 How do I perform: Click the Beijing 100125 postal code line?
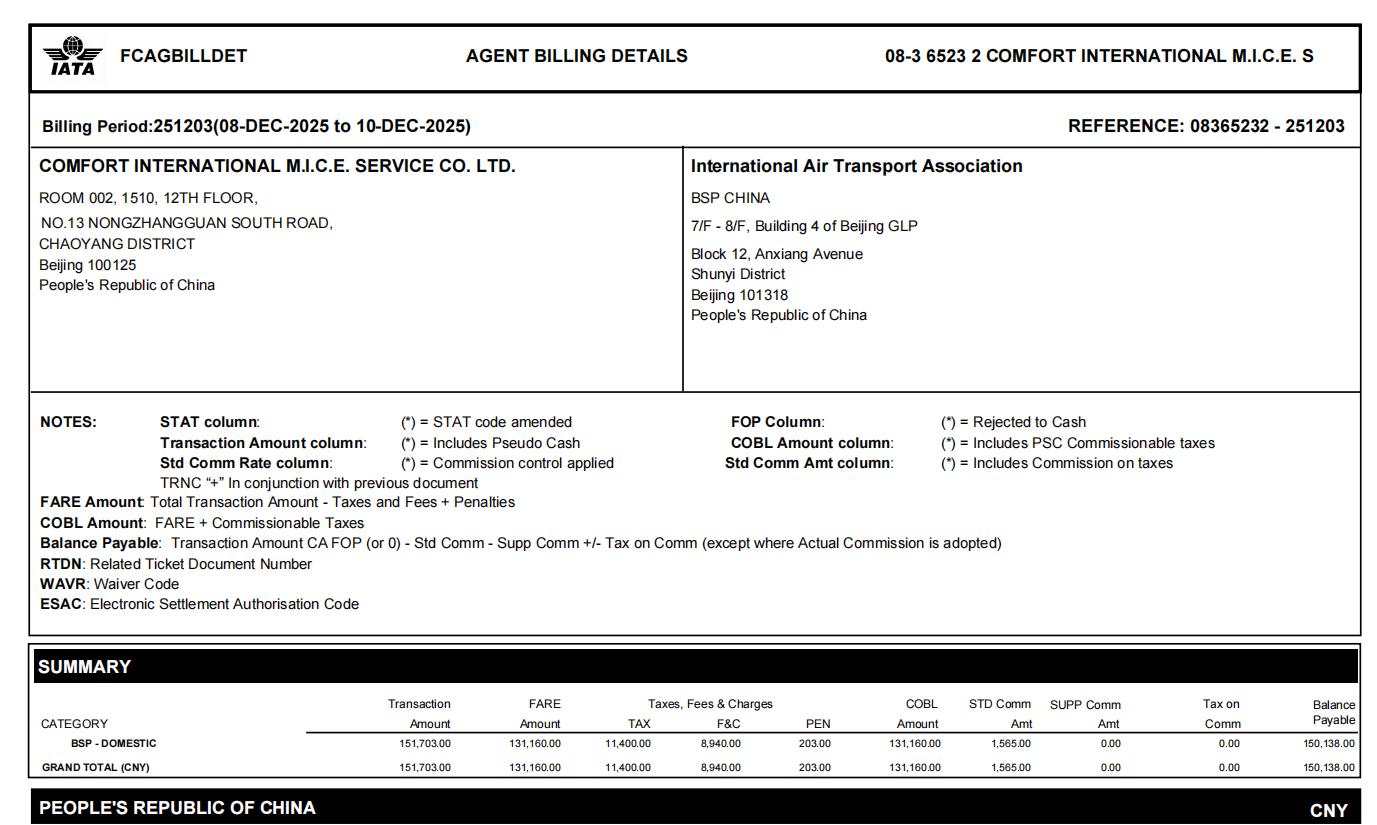[x=88, y=265]
